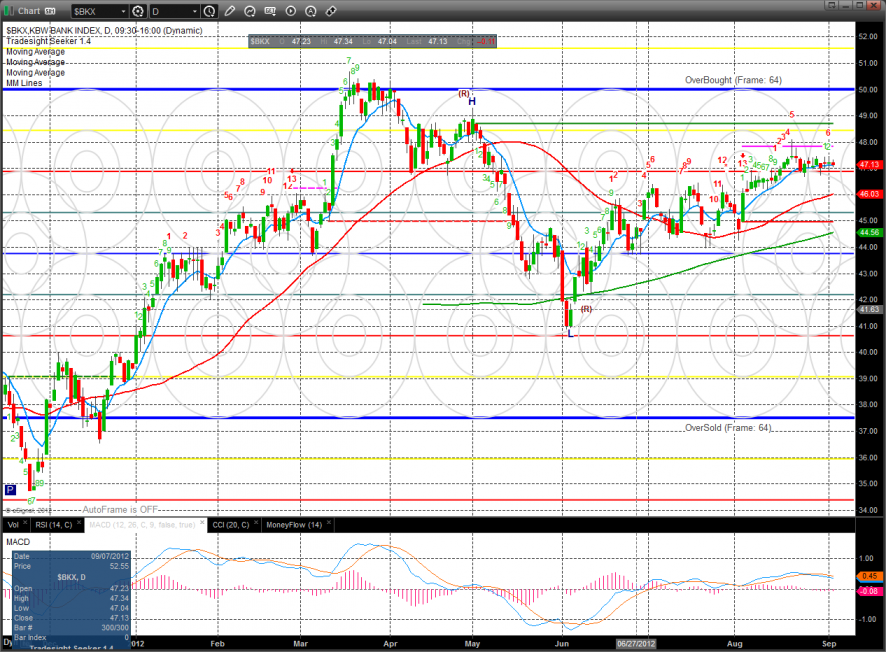Close the MACD indicator tab
Image resolution: width=886 pixels, height=652 pixels.
click(200, 524)
